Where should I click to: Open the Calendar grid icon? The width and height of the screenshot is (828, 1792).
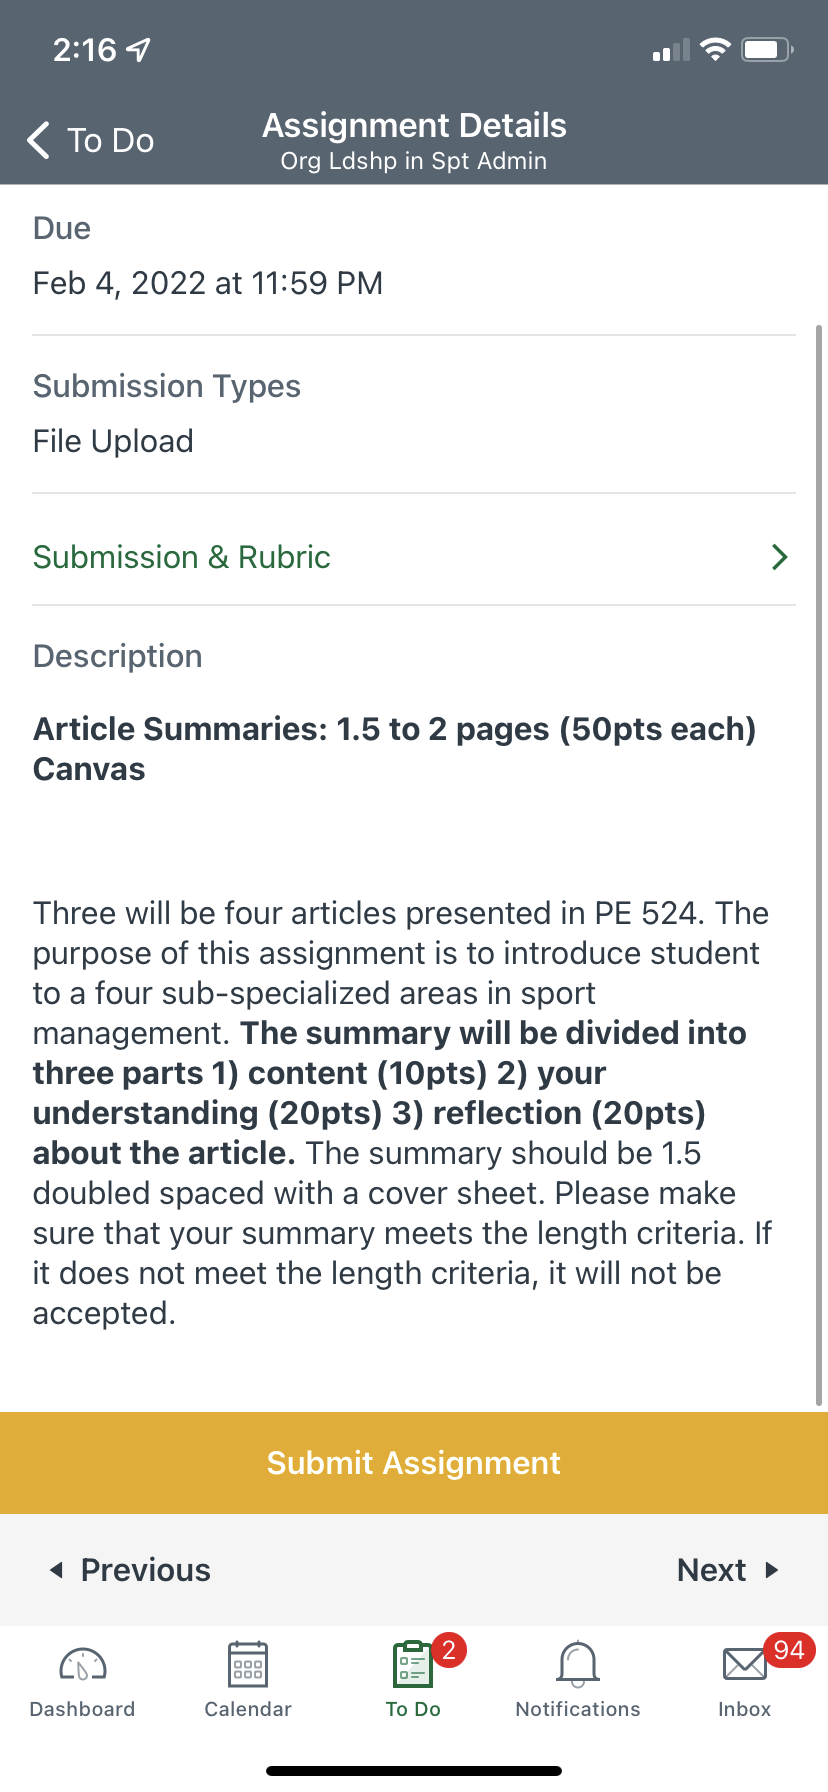coord(248,1665)
